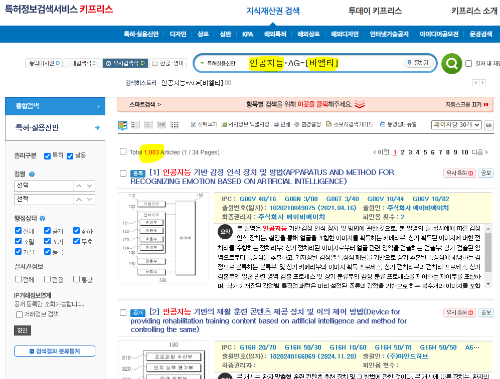Select 특허·실용신안 in the blue menu bar
Screen dimensions: 500x379
coord(141,34)
